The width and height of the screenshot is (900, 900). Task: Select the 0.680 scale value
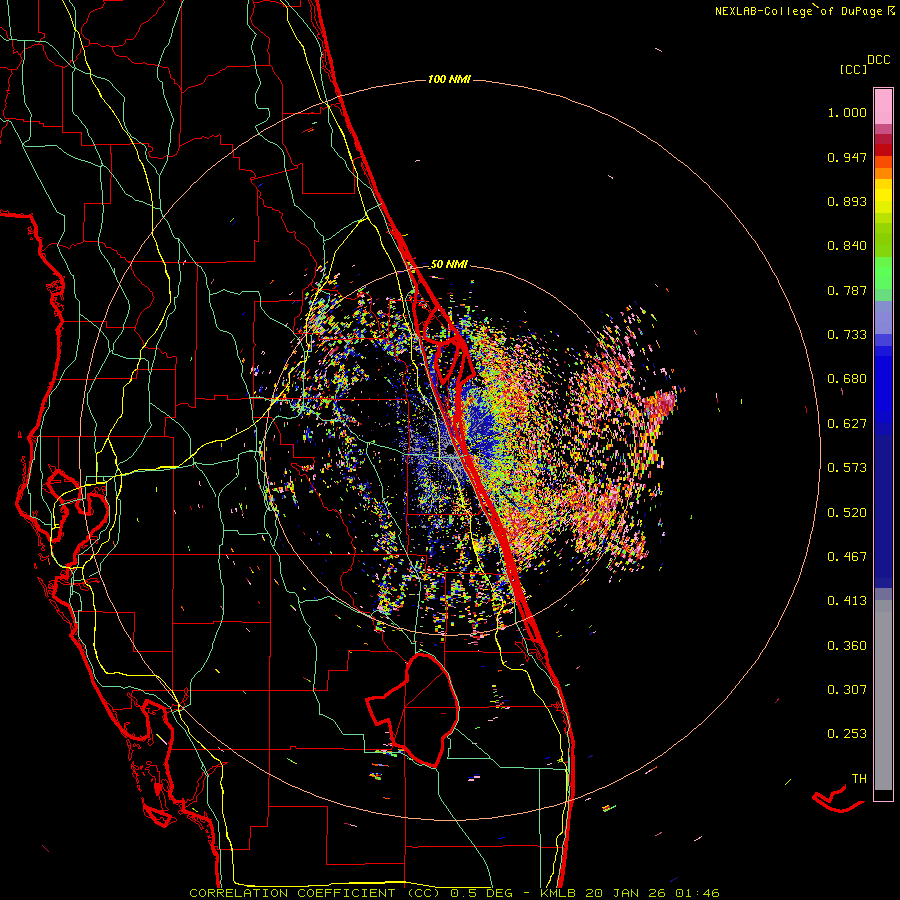pos(847,379)
